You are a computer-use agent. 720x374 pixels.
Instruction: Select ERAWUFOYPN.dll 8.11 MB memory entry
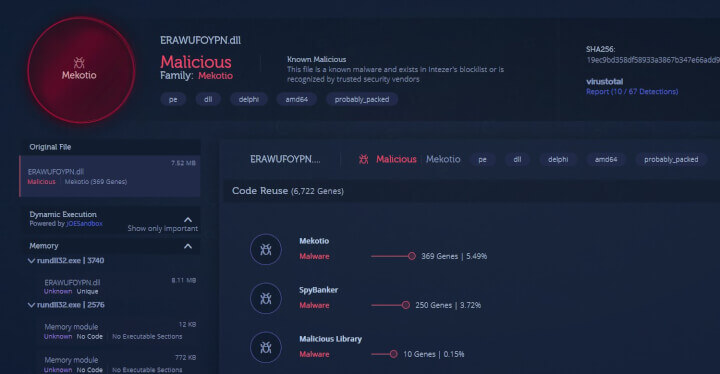pos(119,286)
